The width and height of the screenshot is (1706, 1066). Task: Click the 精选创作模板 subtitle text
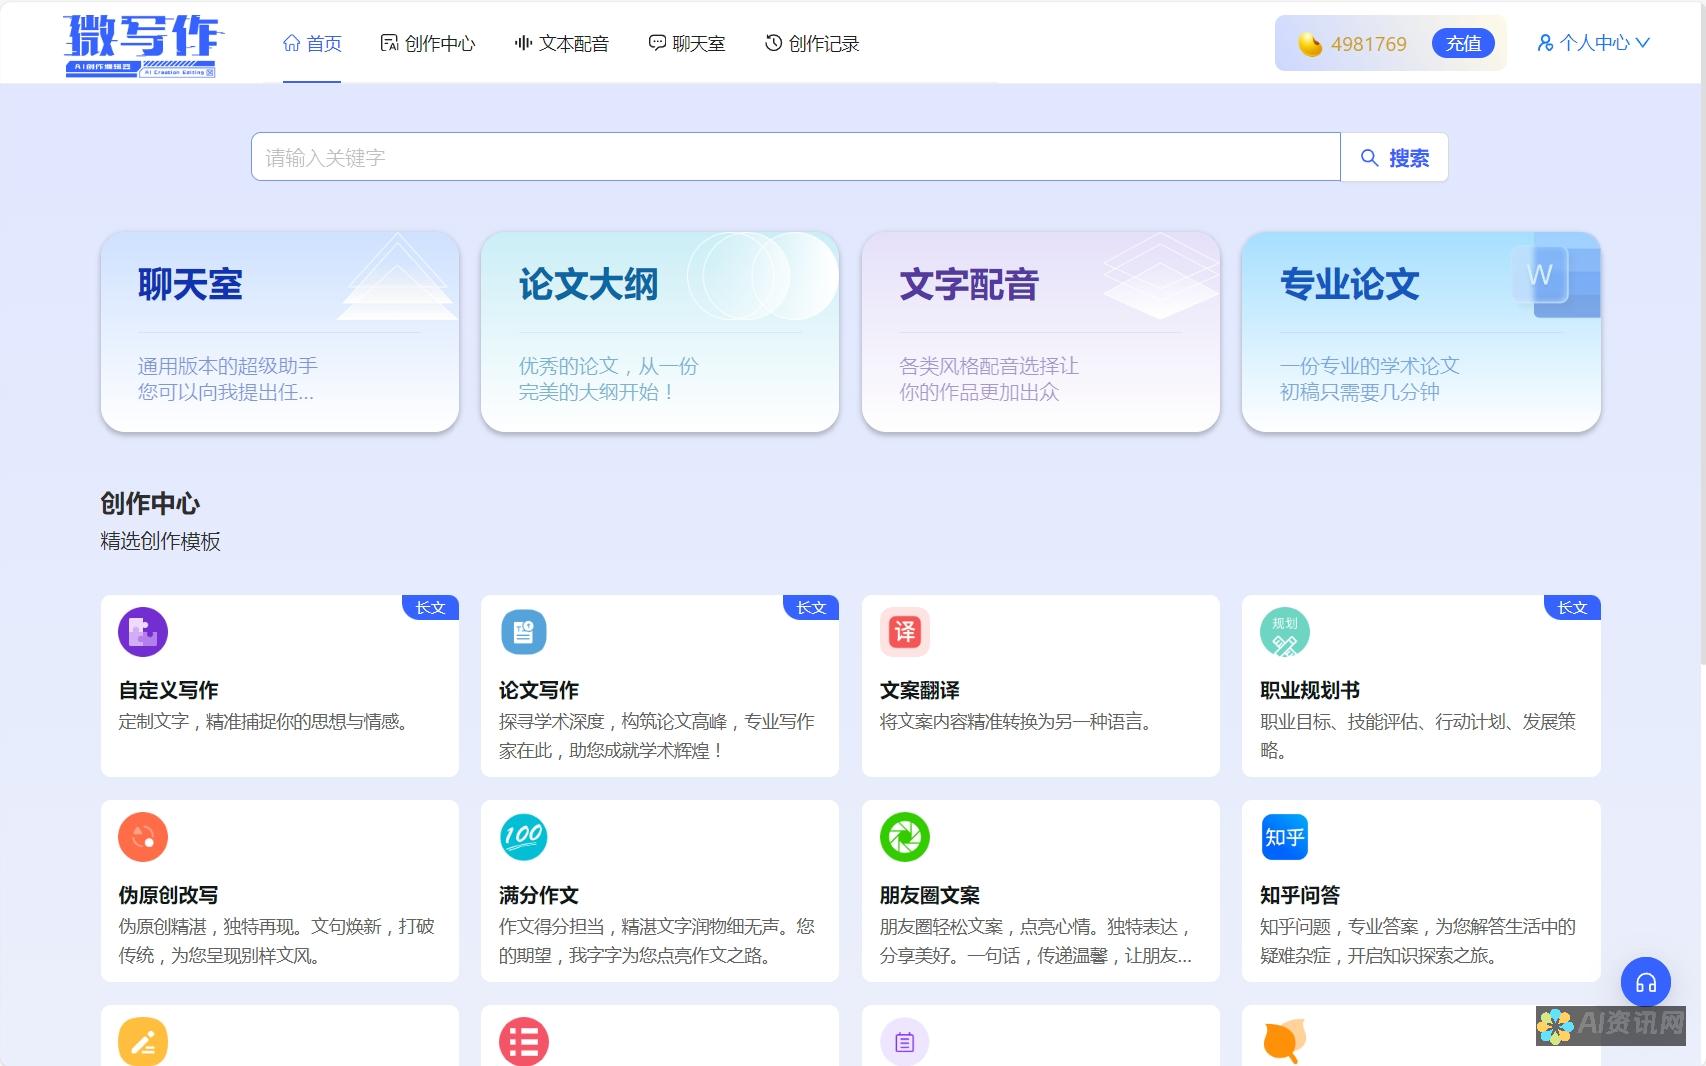coord(160,541)
